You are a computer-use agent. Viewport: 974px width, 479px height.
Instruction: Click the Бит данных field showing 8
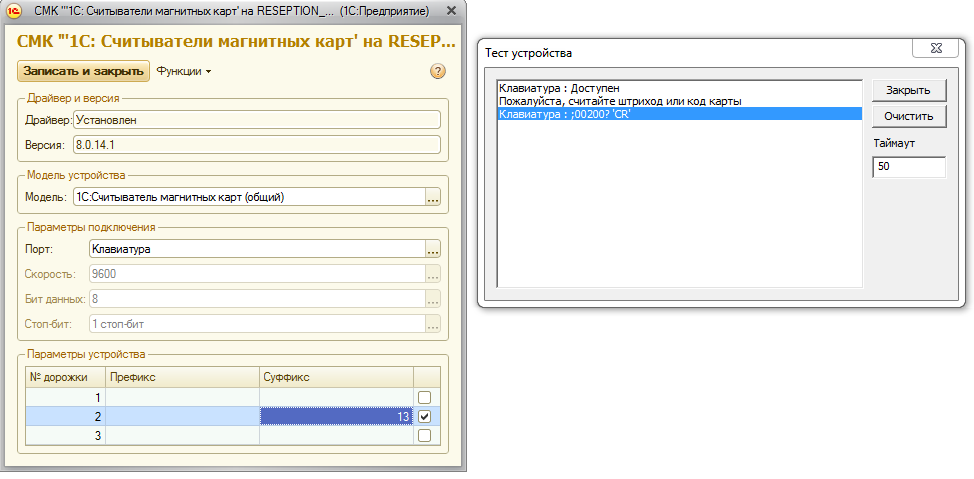(257, 299)
